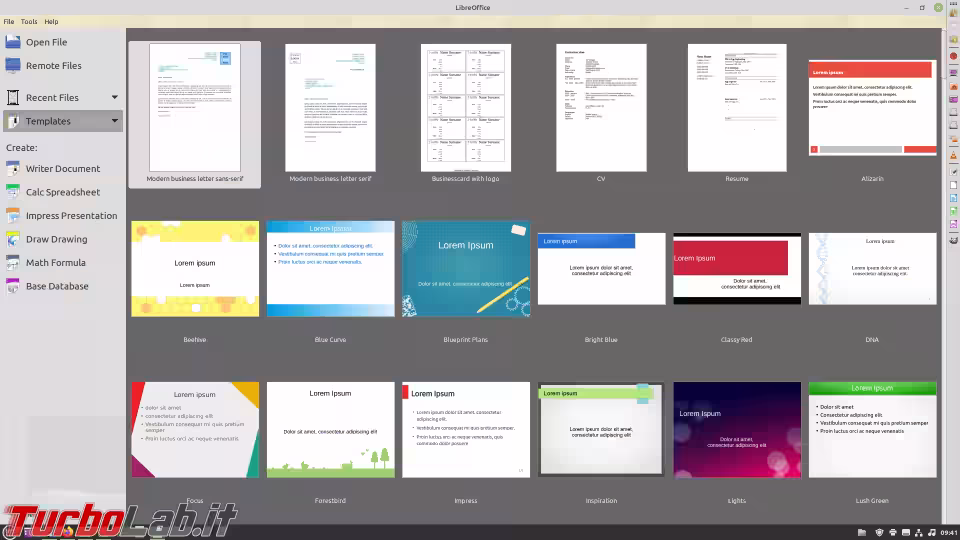
Task: Select the Inspiration template thumbnail
Action: tap(601, 430)
